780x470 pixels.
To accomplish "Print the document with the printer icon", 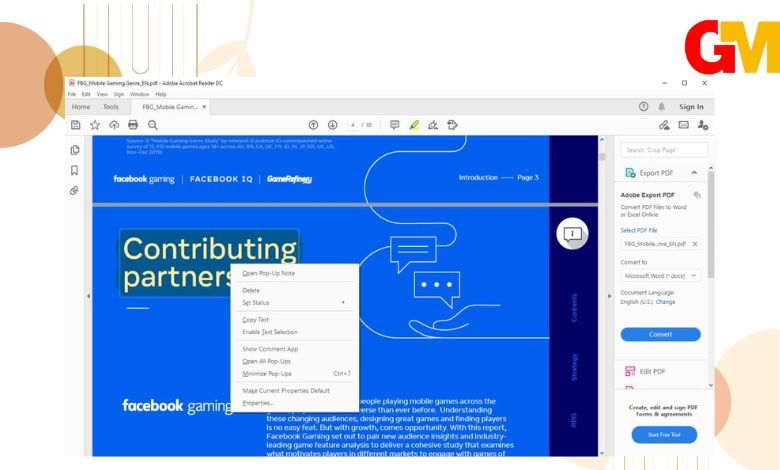I will click(133, 125).
